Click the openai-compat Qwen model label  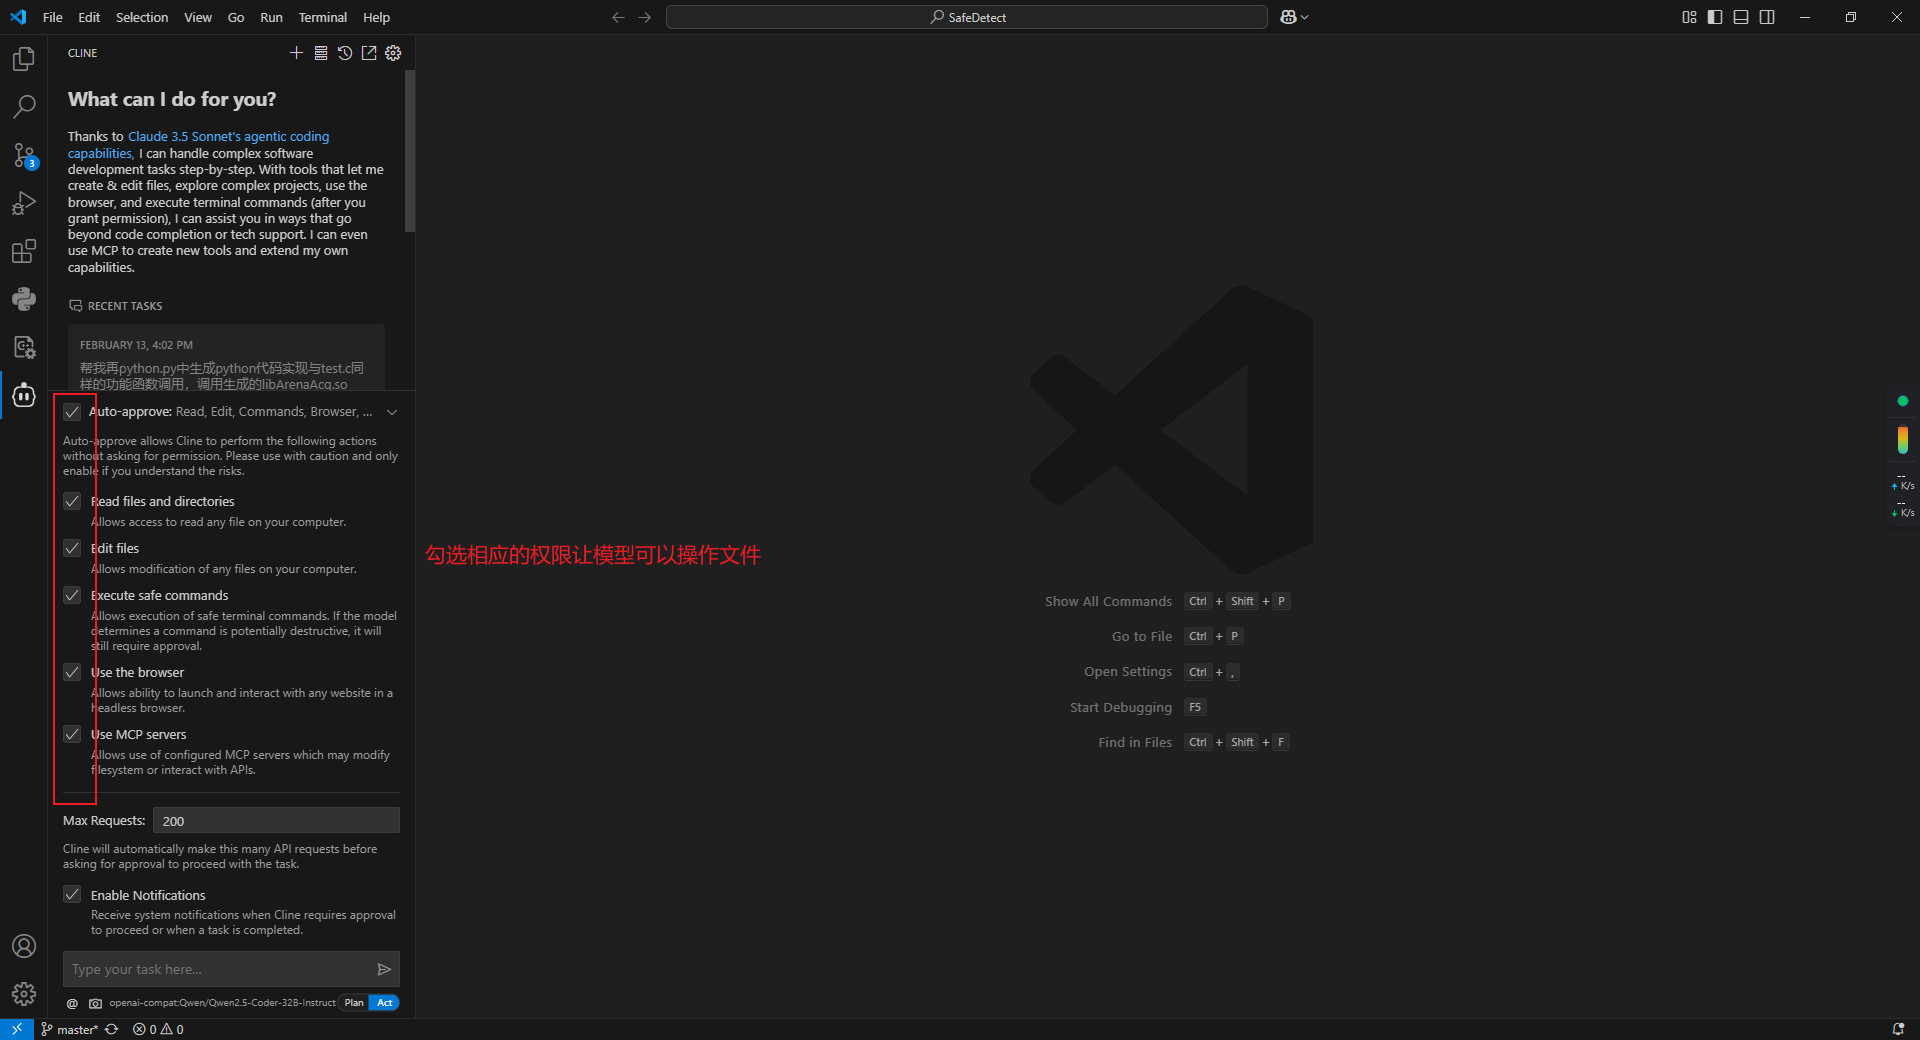(x=222, y=1003)
